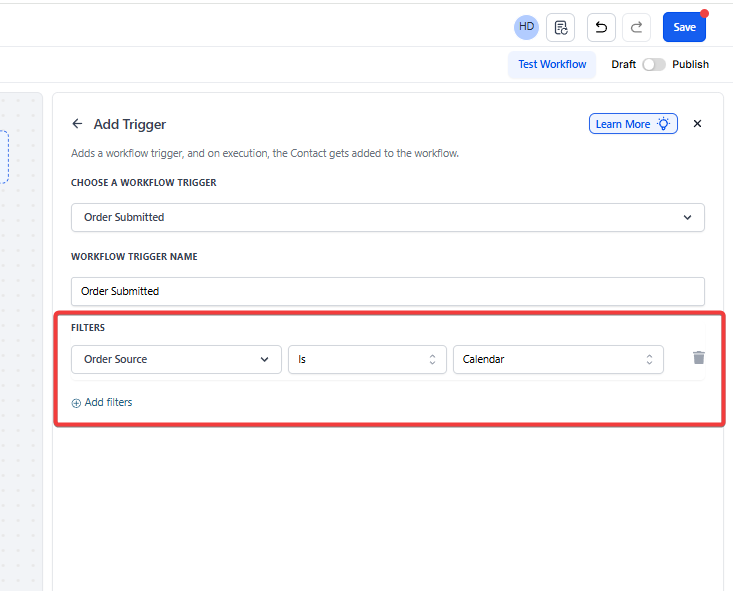This screenshot has width=733, height=591.
Task: Open the "Is" operator dropdown
Action: pyautogui.click(x=367, y=359)
